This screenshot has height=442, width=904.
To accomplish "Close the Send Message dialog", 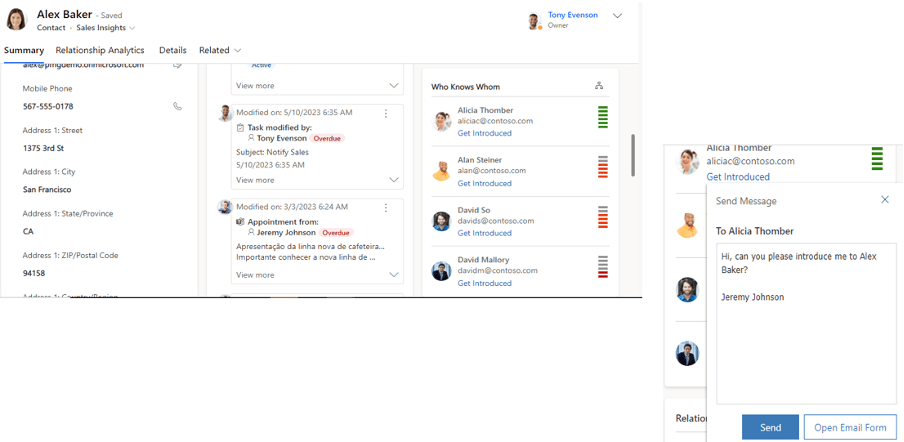I will pos(884,200).
